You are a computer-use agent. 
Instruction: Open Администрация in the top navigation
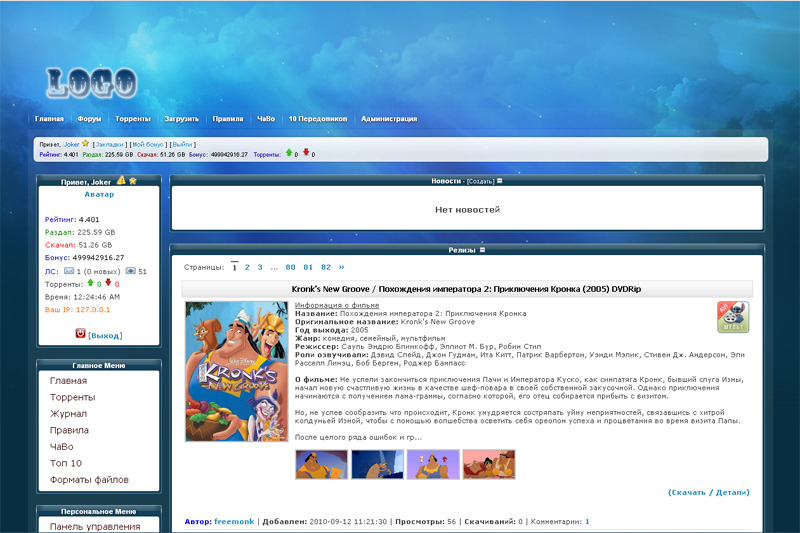[389, 119]
